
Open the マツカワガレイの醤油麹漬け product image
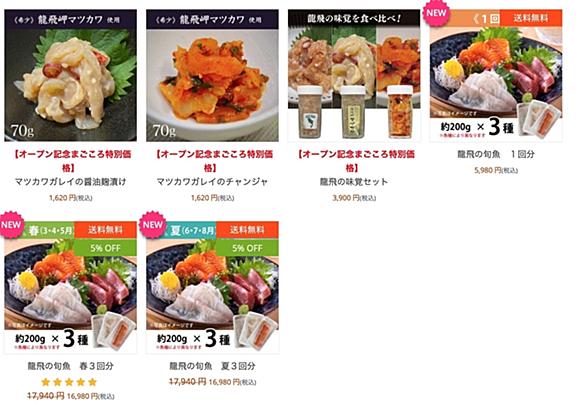tap(70, 75)
